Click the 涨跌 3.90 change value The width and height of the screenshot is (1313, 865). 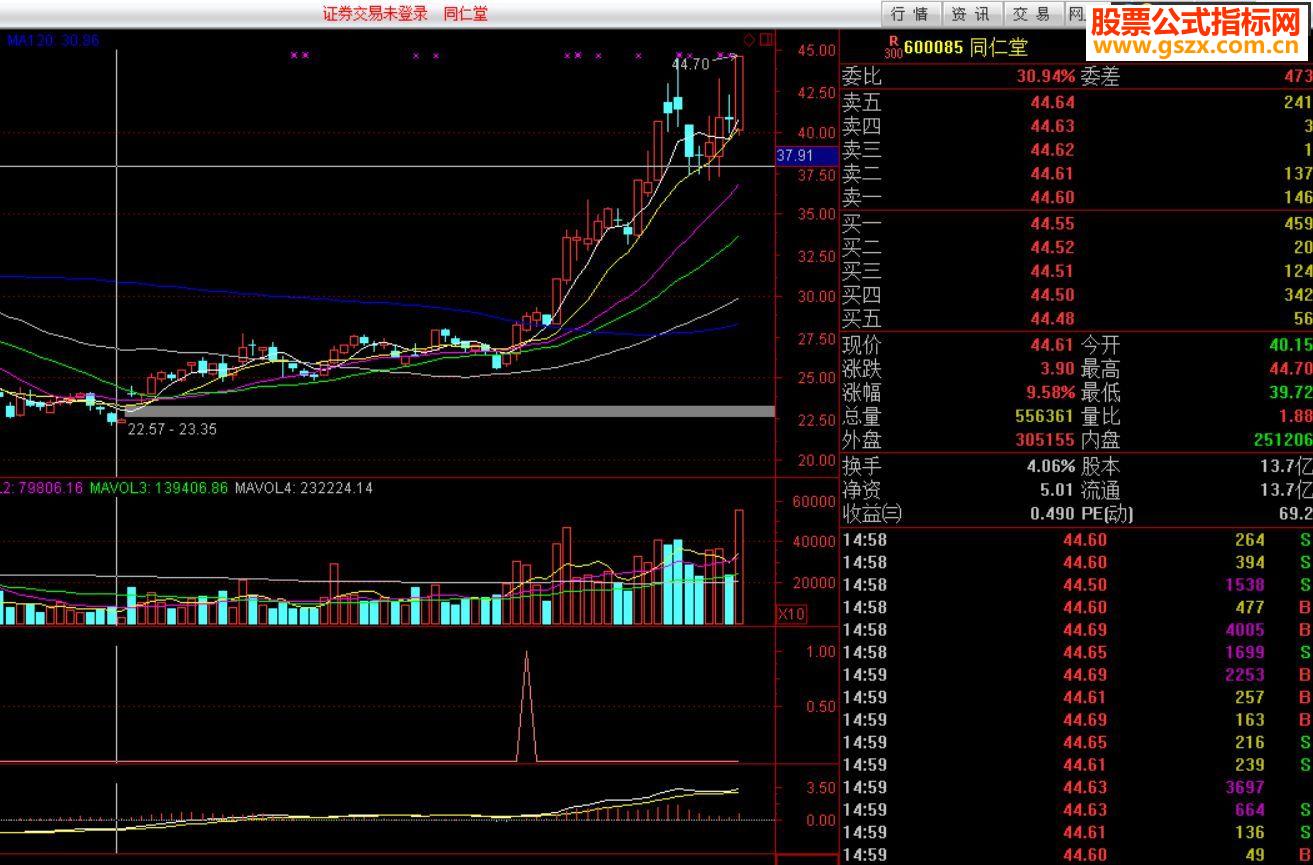[x=1058, y=369]
